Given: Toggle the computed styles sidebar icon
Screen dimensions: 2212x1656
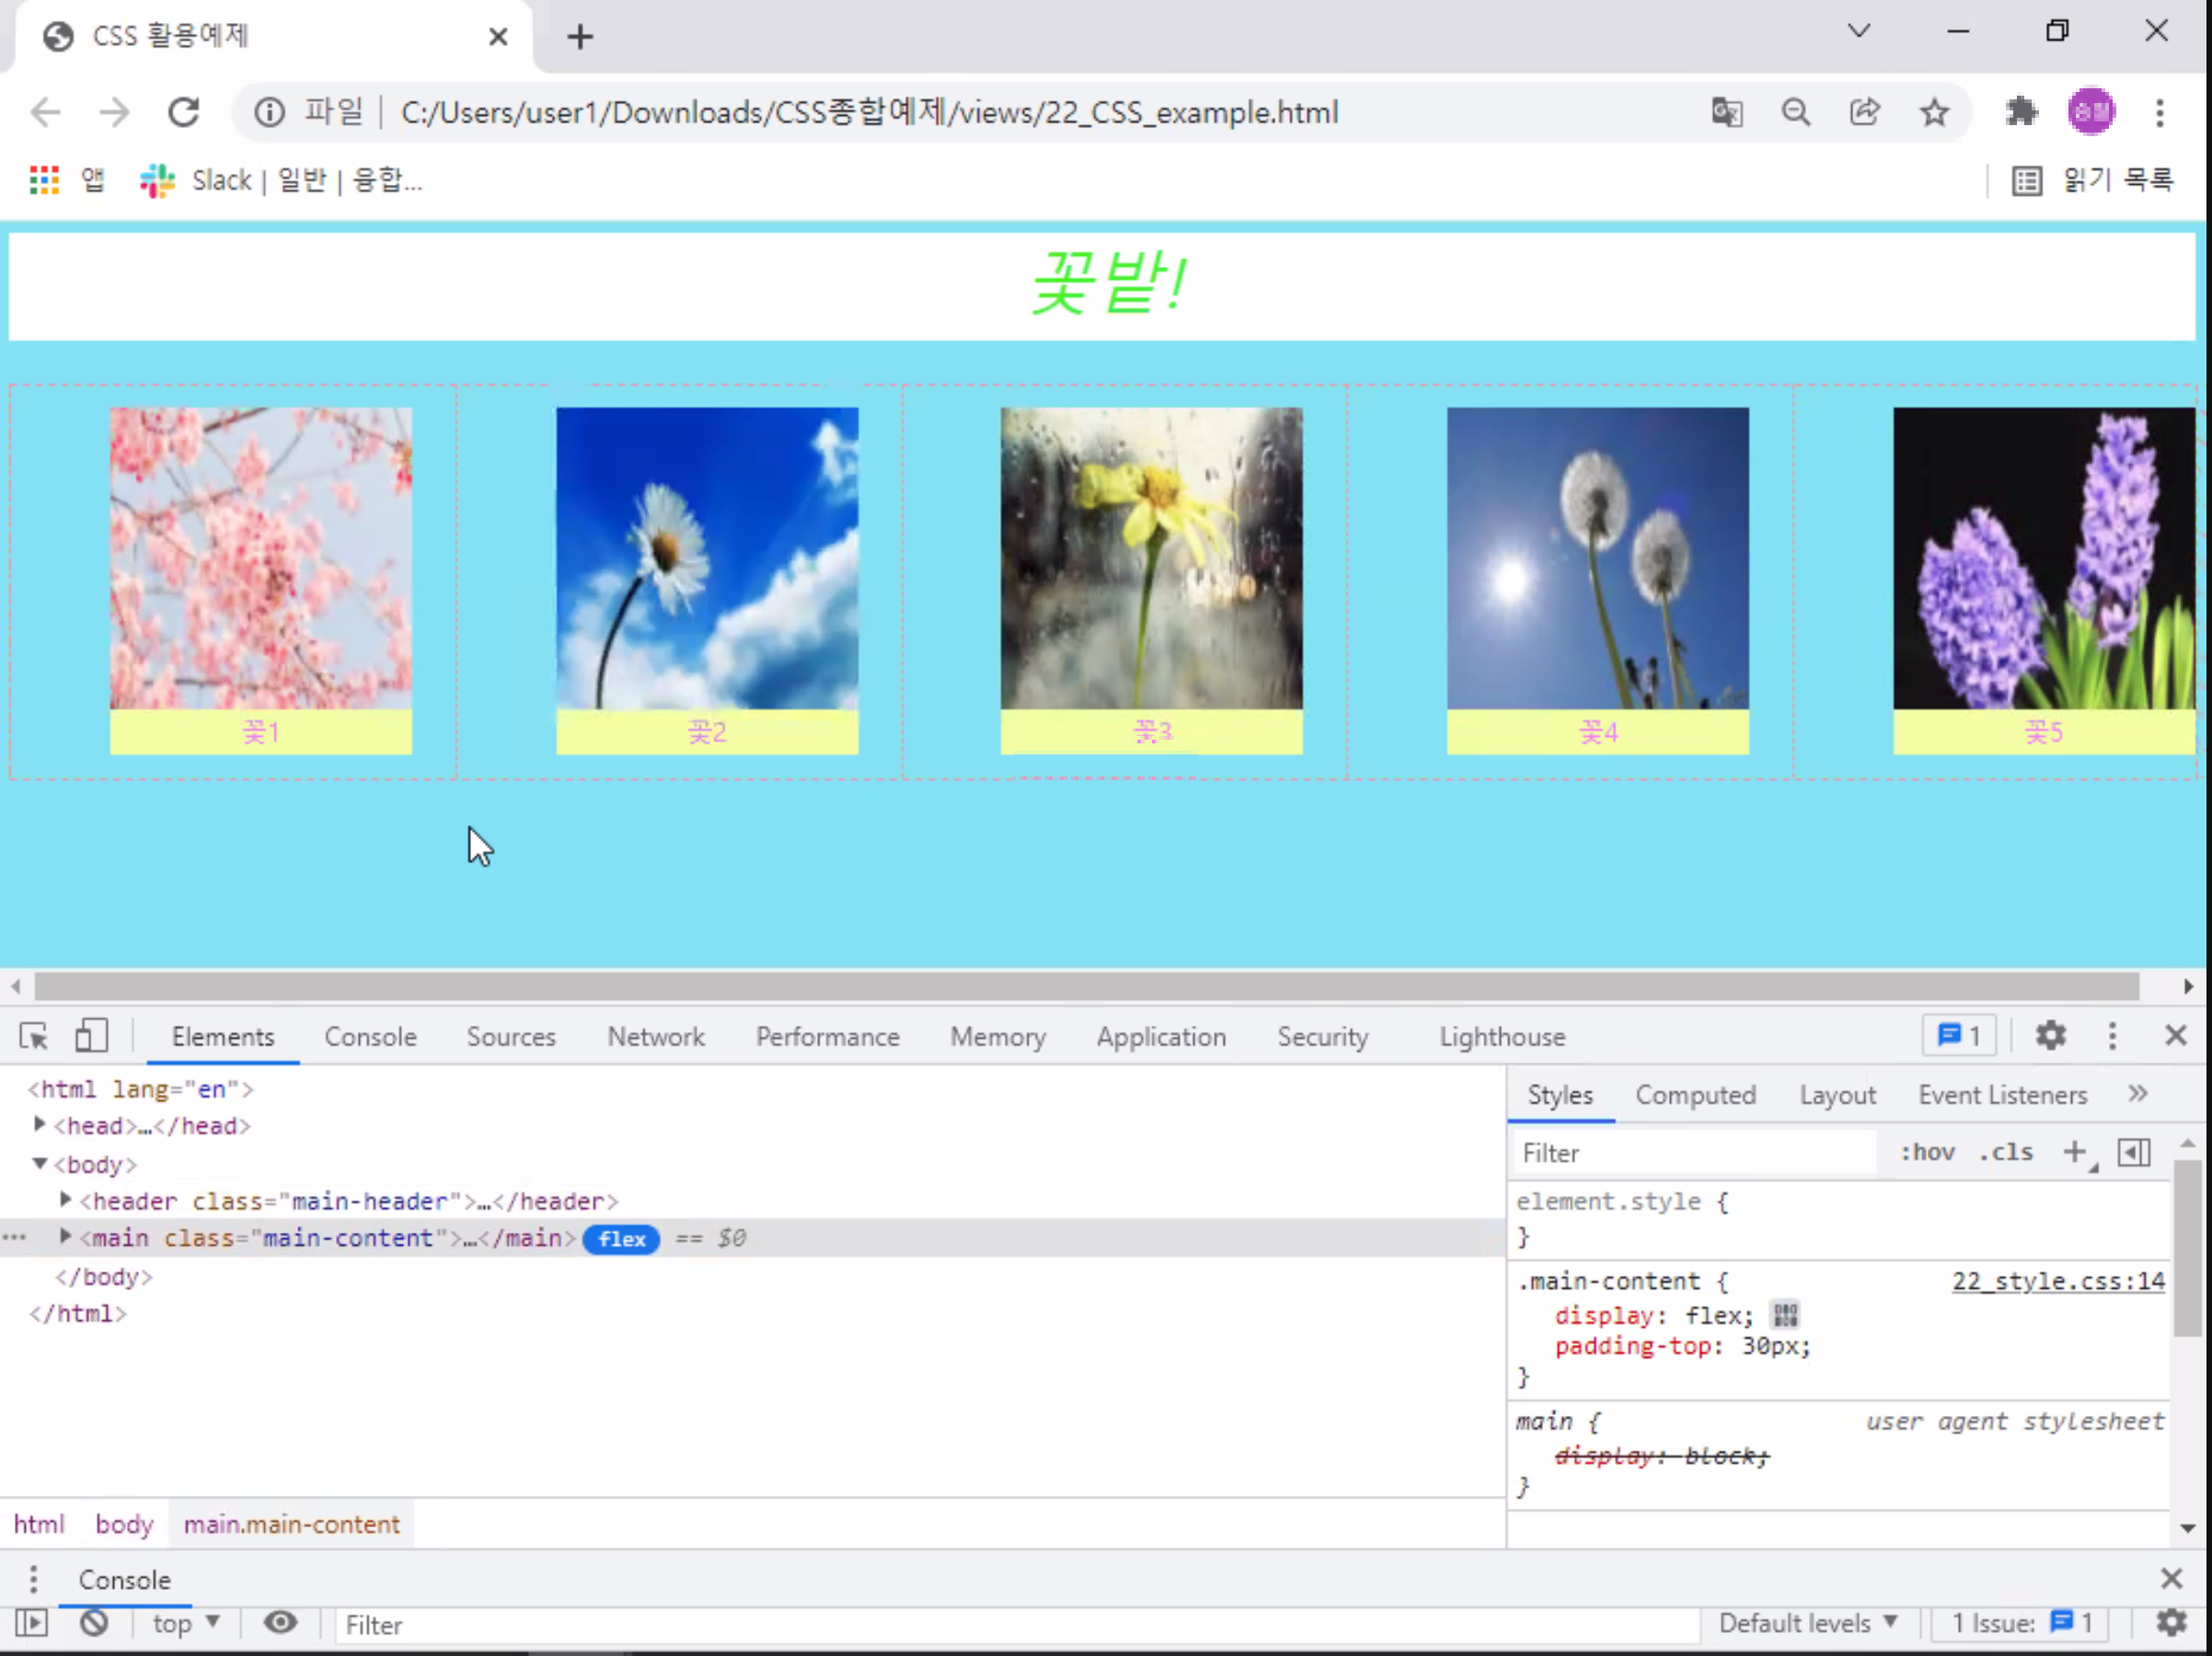Looking at the screenshot, I should point(2134,1152).
